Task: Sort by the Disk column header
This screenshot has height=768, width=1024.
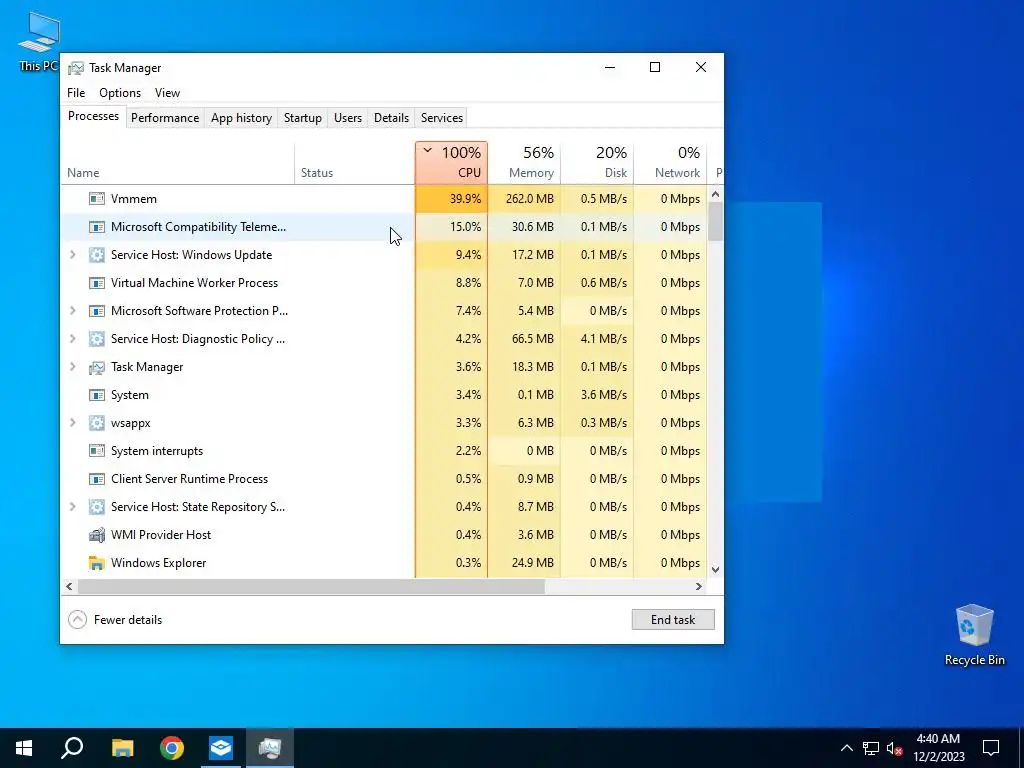Action: [x=597, y=163]
